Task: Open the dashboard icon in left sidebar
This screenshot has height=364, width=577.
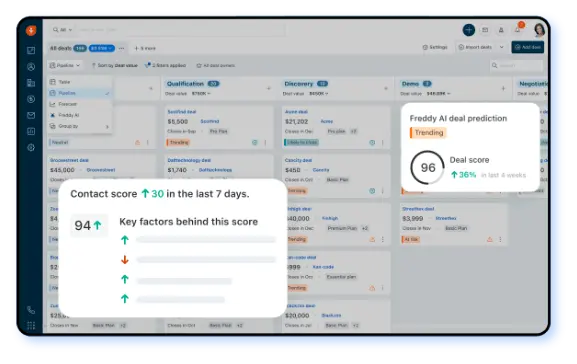Action: pyautogui.click(x=31, y=50)
